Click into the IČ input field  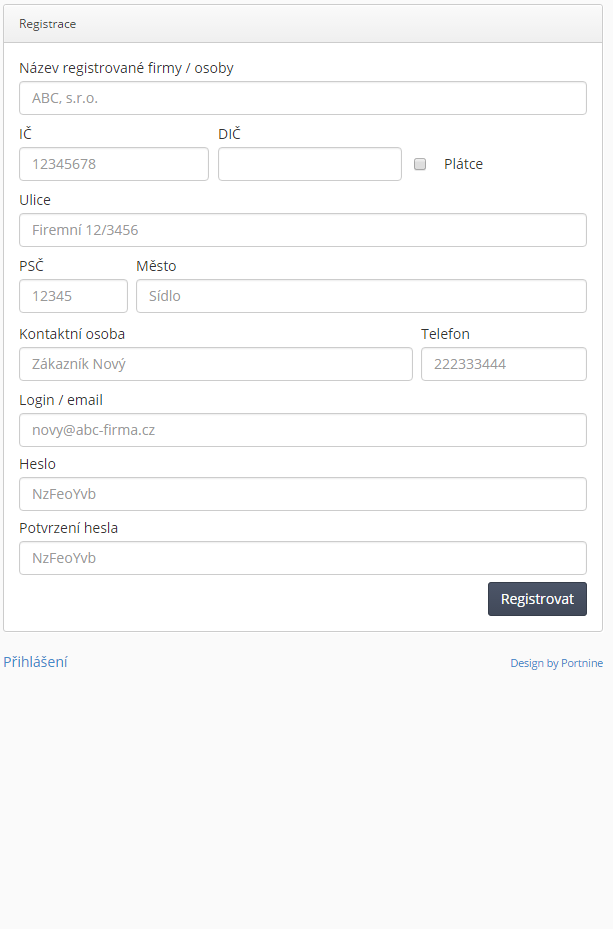(x=114, y=164)
